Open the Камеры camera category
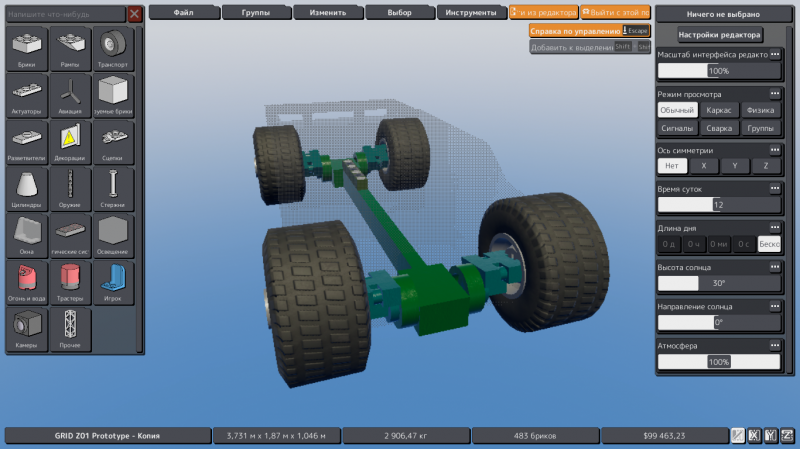The height and width of the screenshot is (449, 800). click(27, 330)
